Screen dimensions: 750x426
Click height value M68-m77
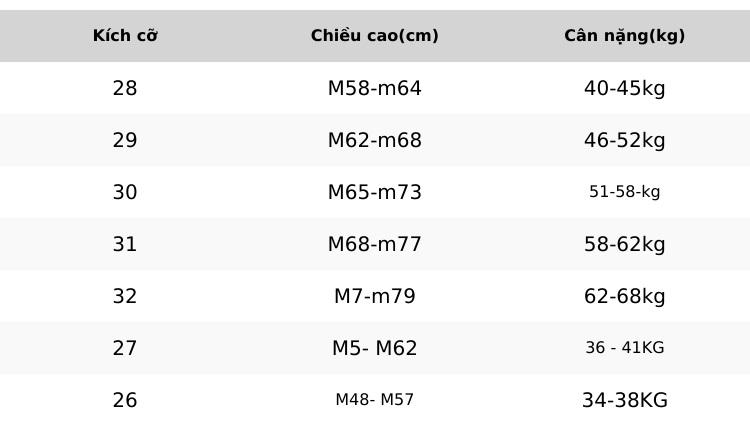pyautogui.click(x=375, y=244)
